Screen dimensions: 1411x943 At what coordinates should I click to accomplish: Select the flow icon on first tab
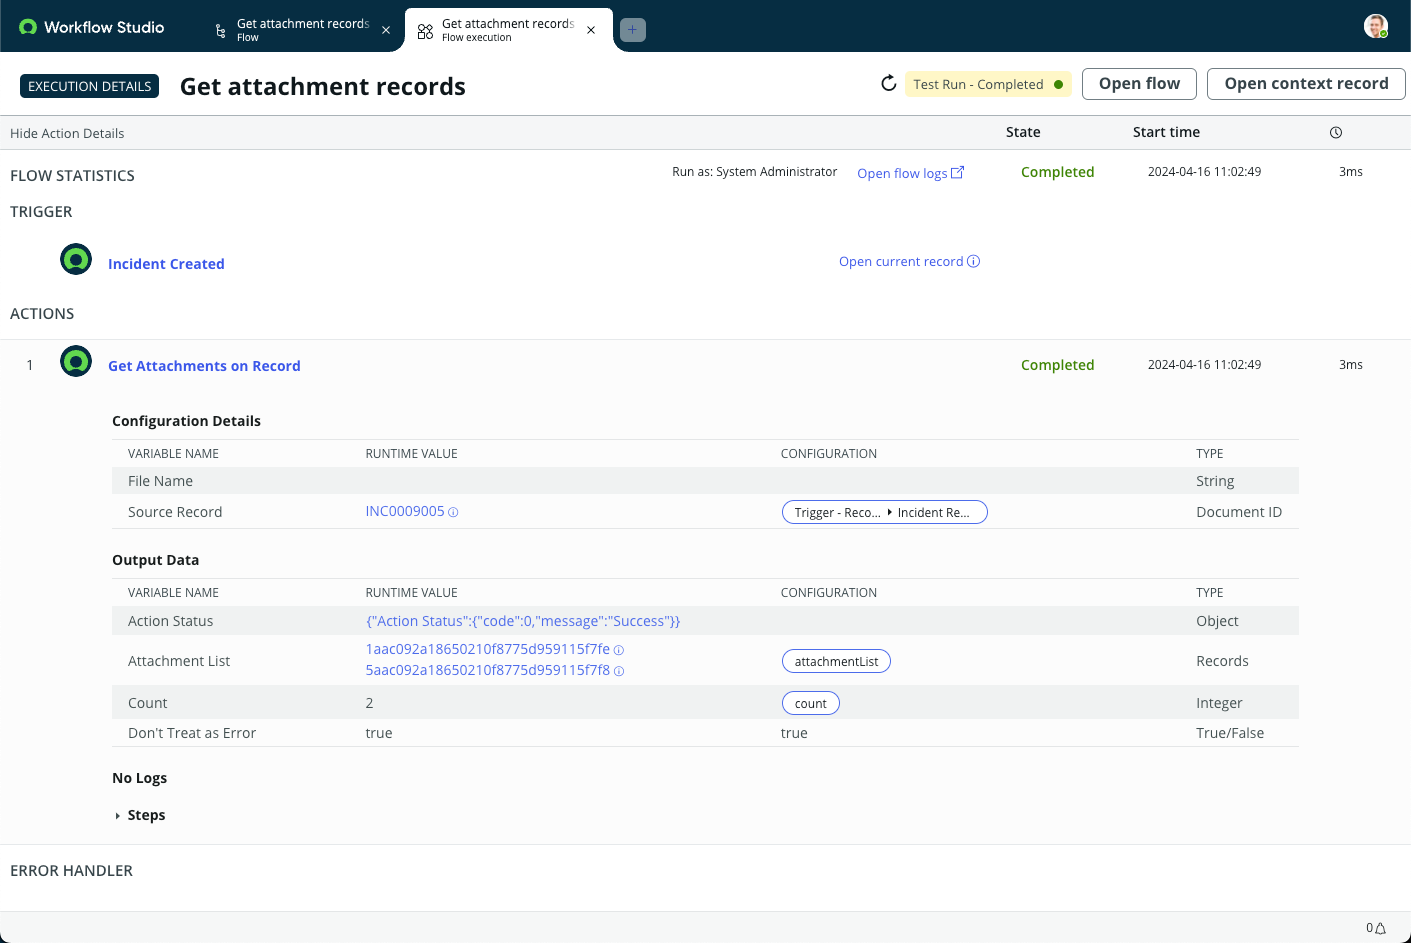220,31
